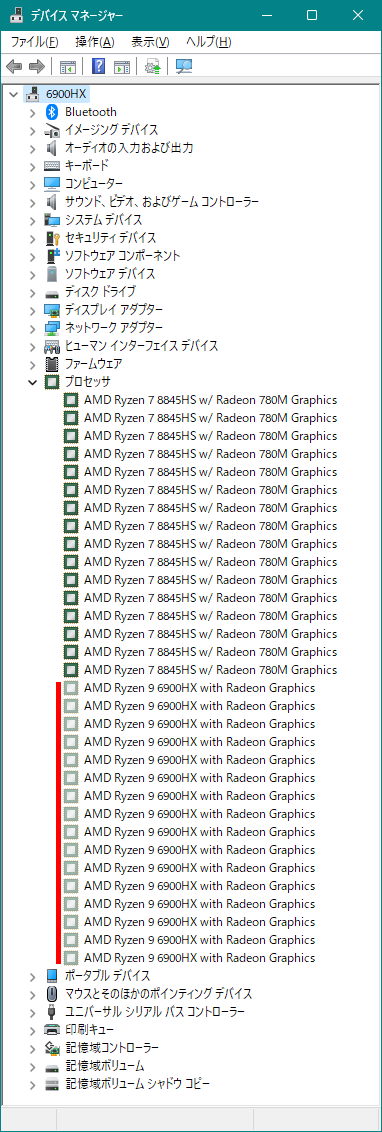Viewport: 382px width, 1132px height.
Task: Click the Back arrow toolbar icon
Action: (14, 67)
